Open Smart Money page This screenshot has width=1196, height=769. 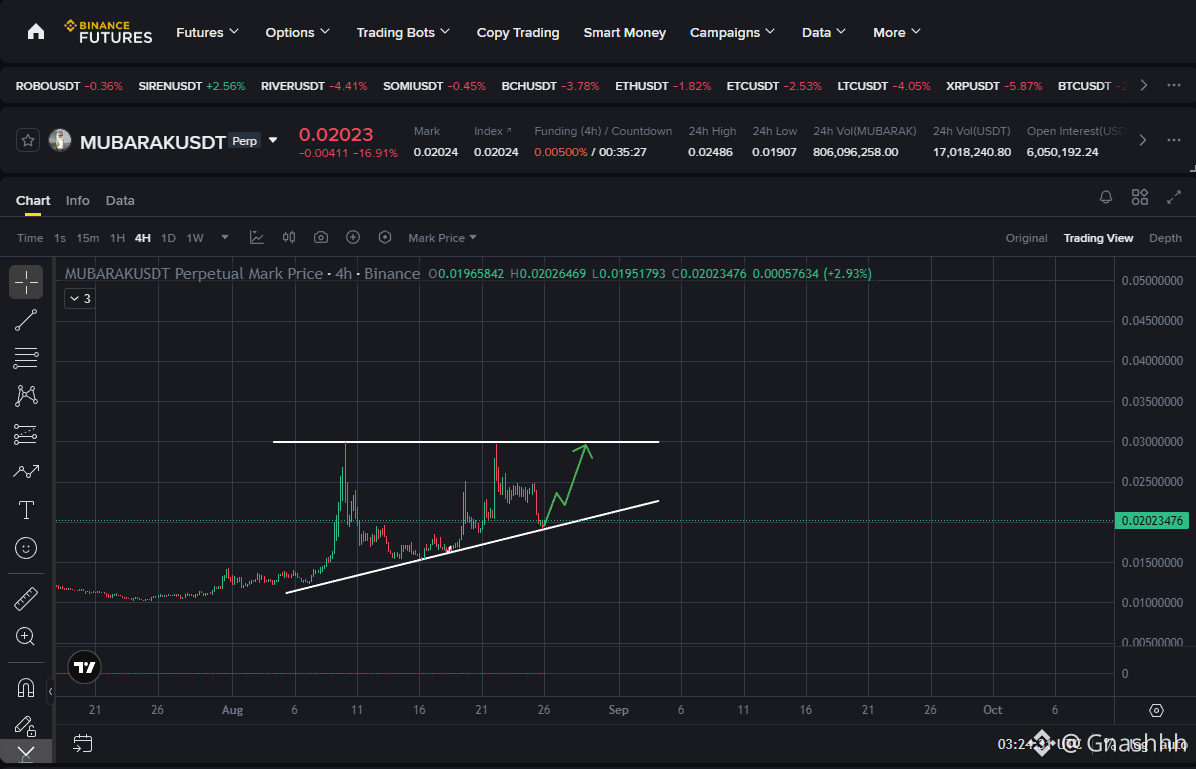click(x=625, y=32)
